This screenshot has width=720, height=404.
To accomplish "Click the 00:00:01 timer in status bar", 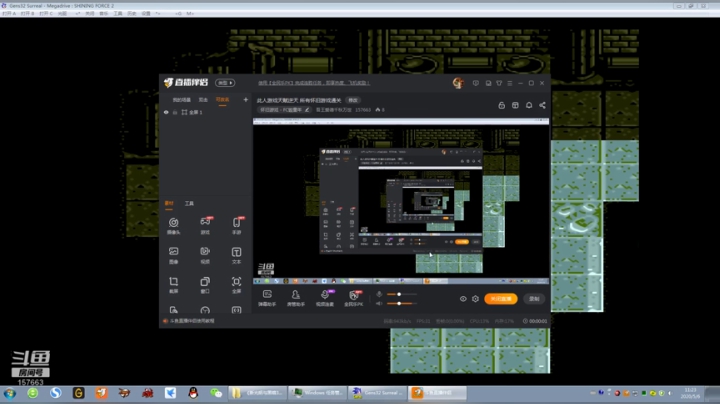I will (535, 321).
